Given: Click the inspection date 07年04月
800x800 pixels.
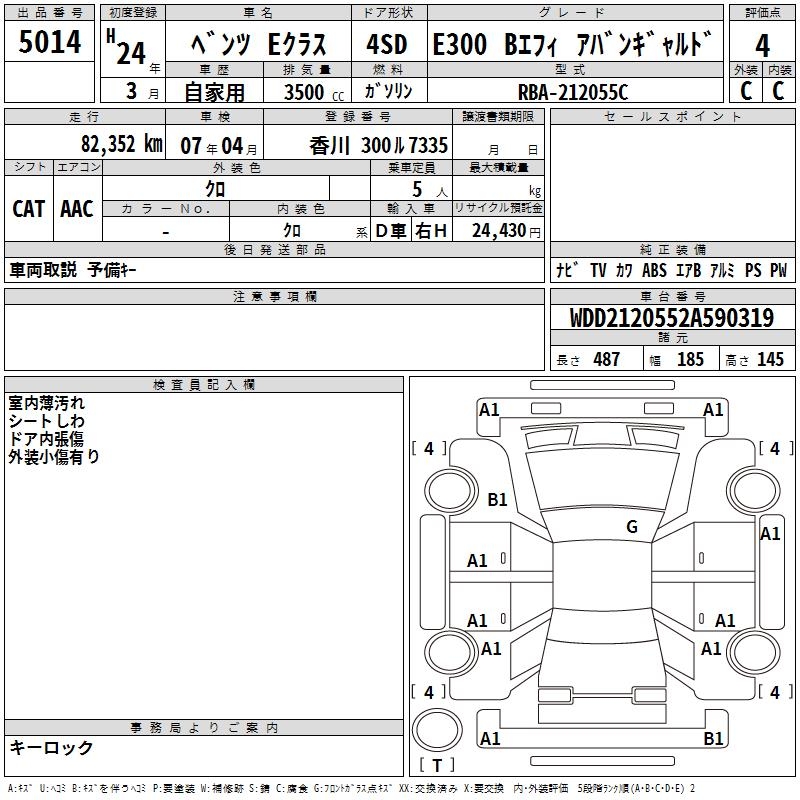Looking at the screenshot, I should point(219,146).
